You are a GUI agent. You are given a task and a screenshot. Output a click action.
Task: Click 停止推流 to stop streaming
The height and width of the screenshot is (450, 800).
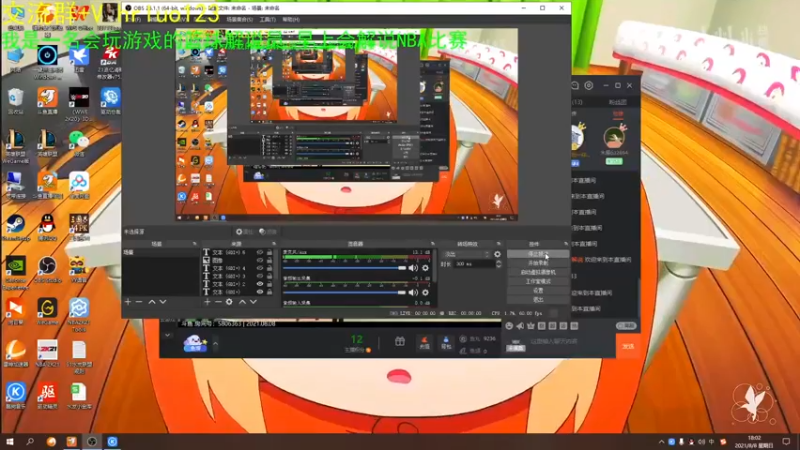[538, 254]
